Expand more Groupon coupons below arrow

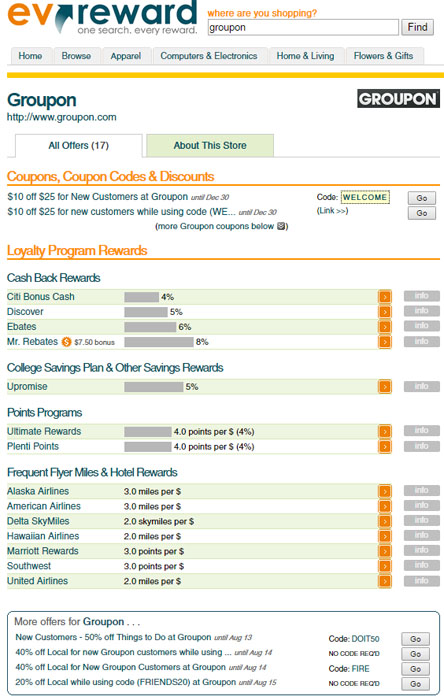pyautogui.click(x=281, y=226)
